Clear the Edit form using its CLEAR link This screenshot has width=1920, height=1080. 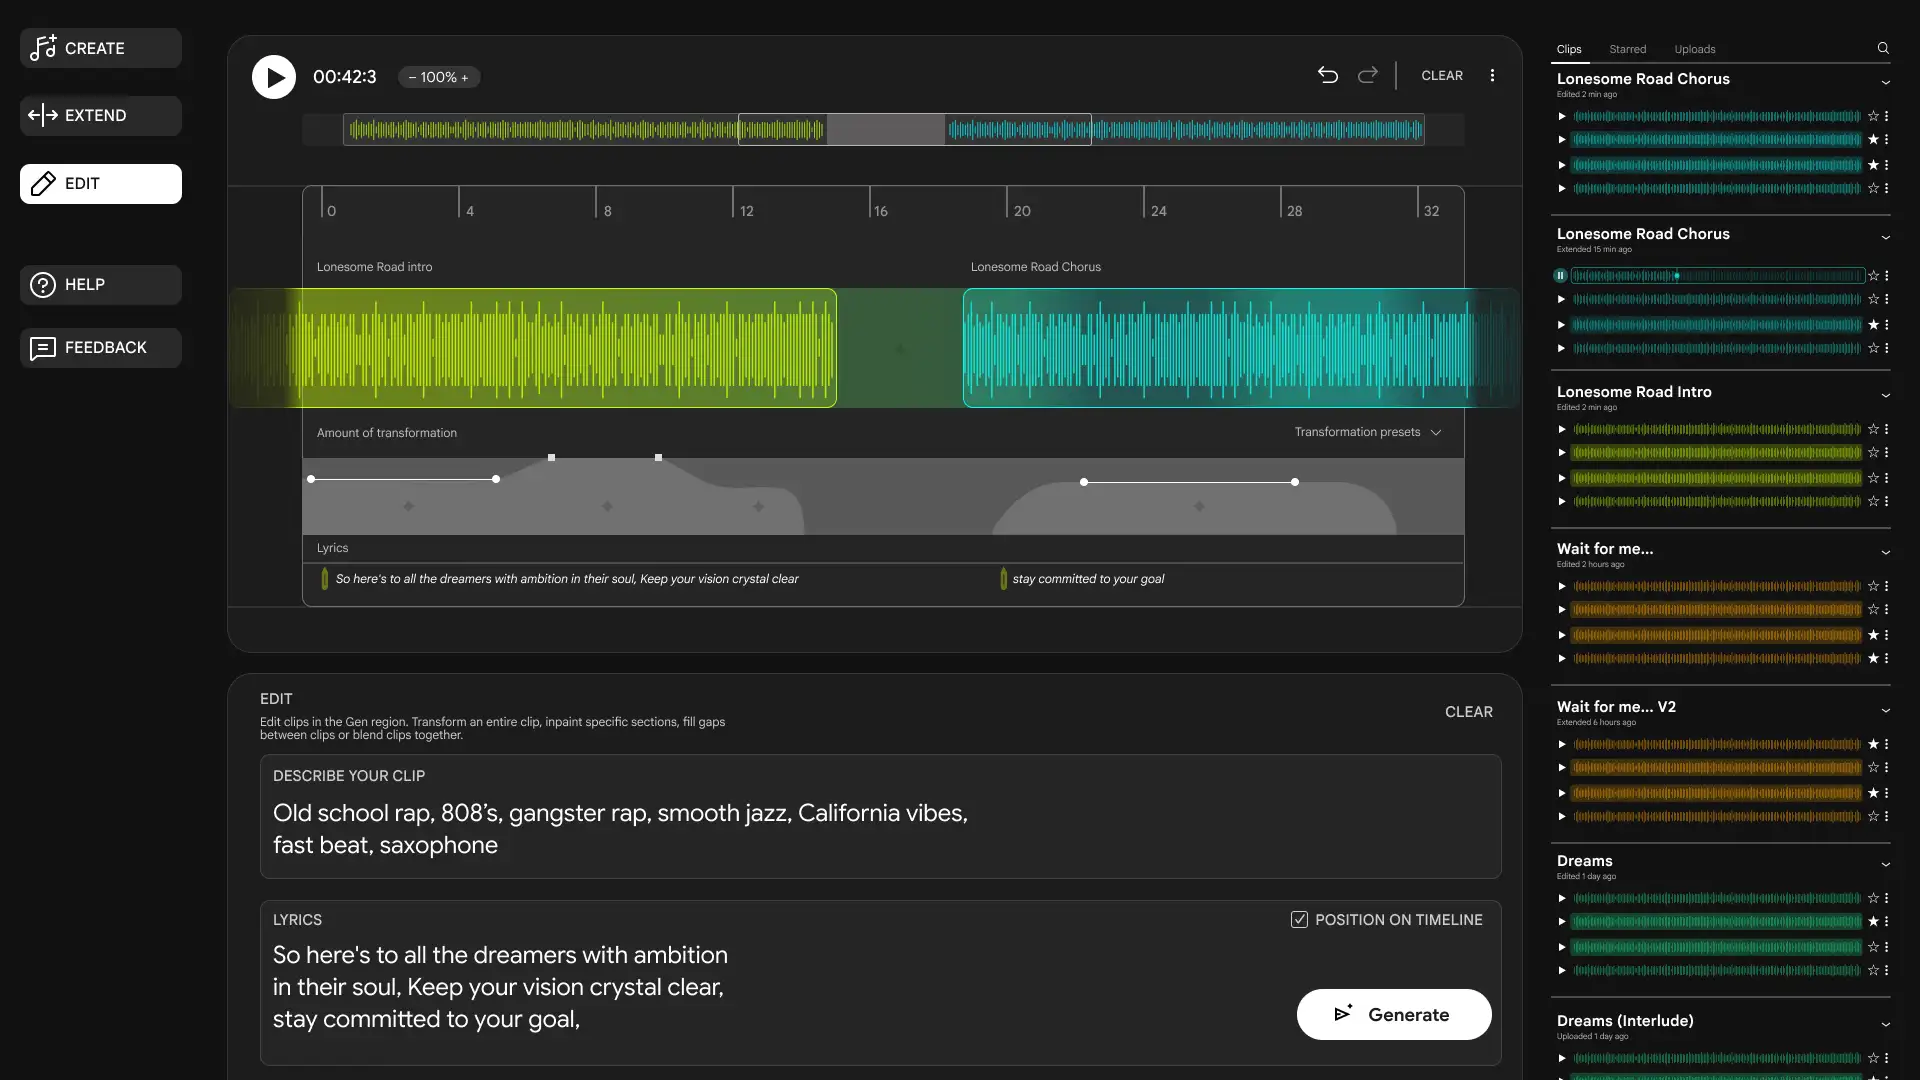pyautogui.click(x=1468, y=712)
